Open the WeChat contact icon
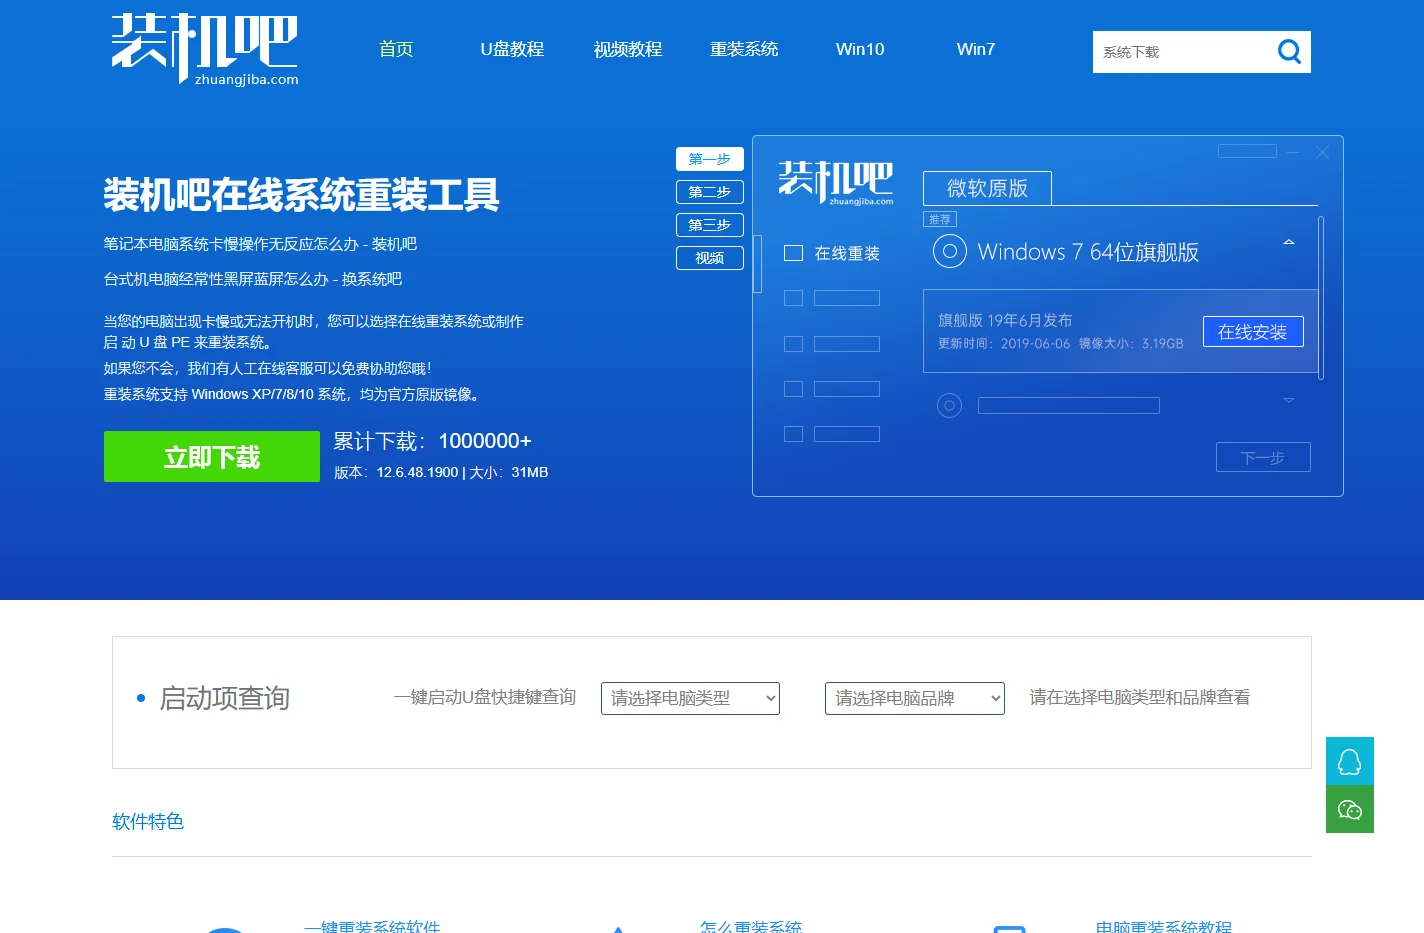The width and height of the screenshot is (1424, 933). coord(1350,809)
